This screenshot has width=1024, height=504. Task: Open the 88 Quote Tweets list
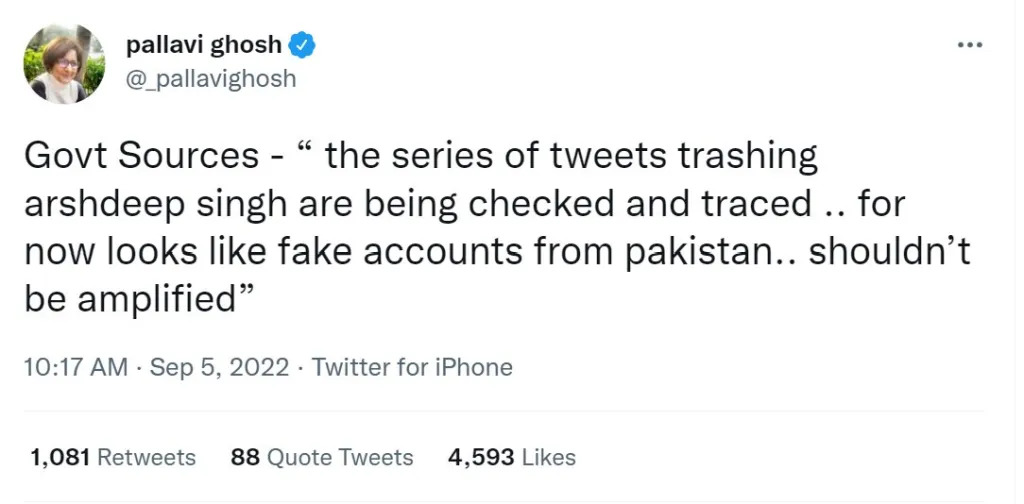click(x=321, y=458)
